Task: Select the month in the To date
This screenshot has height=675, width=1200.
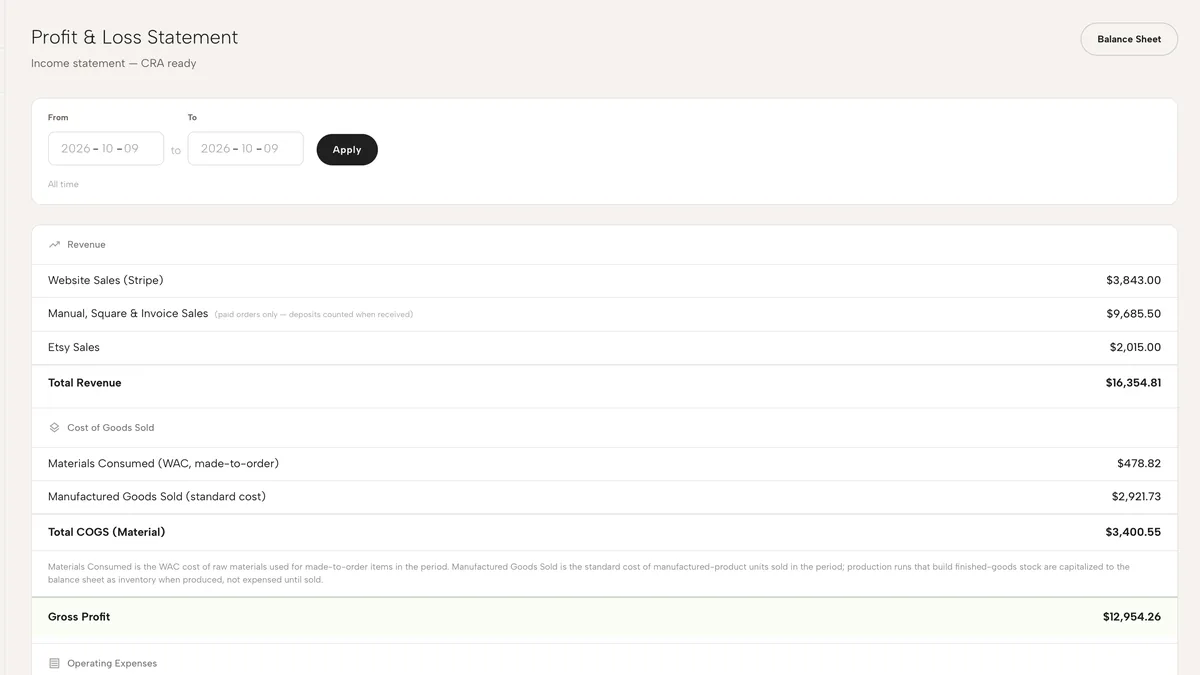Action: click(x=247, y=149)
